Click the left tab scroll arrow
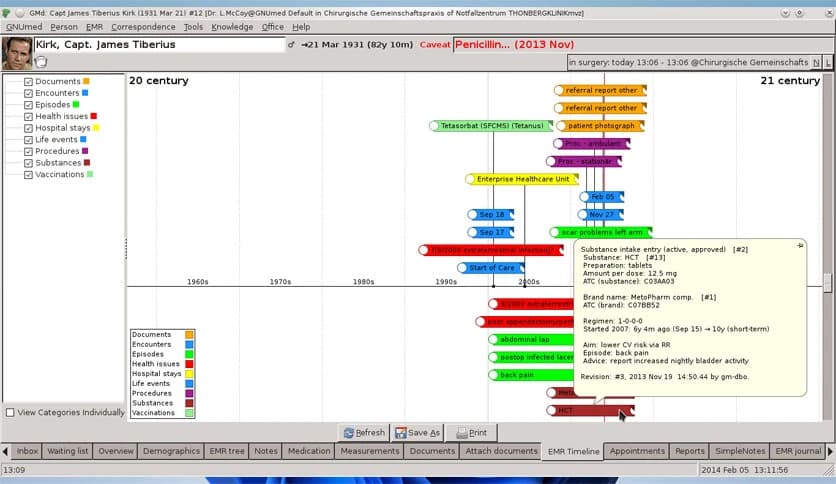Image resolution: width=836 pixels, height=484 pixels. pos(5,451)
